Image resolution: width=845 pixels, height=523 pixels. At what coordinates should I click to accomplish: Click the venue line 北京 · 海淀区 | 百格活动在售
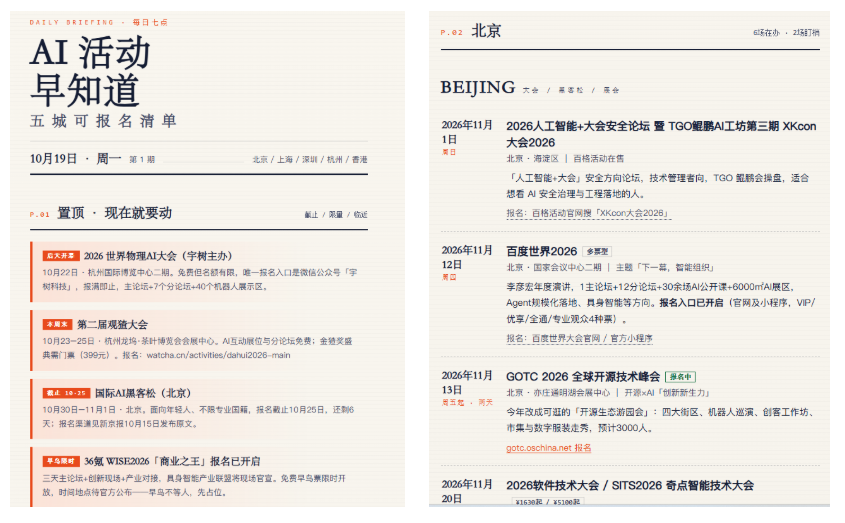pyautogui.click(x=565, y=159)
